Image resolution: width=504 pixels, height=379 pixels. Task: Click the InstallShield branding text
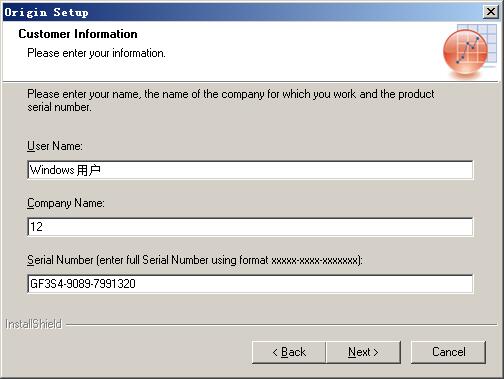[x=33, y=324]
